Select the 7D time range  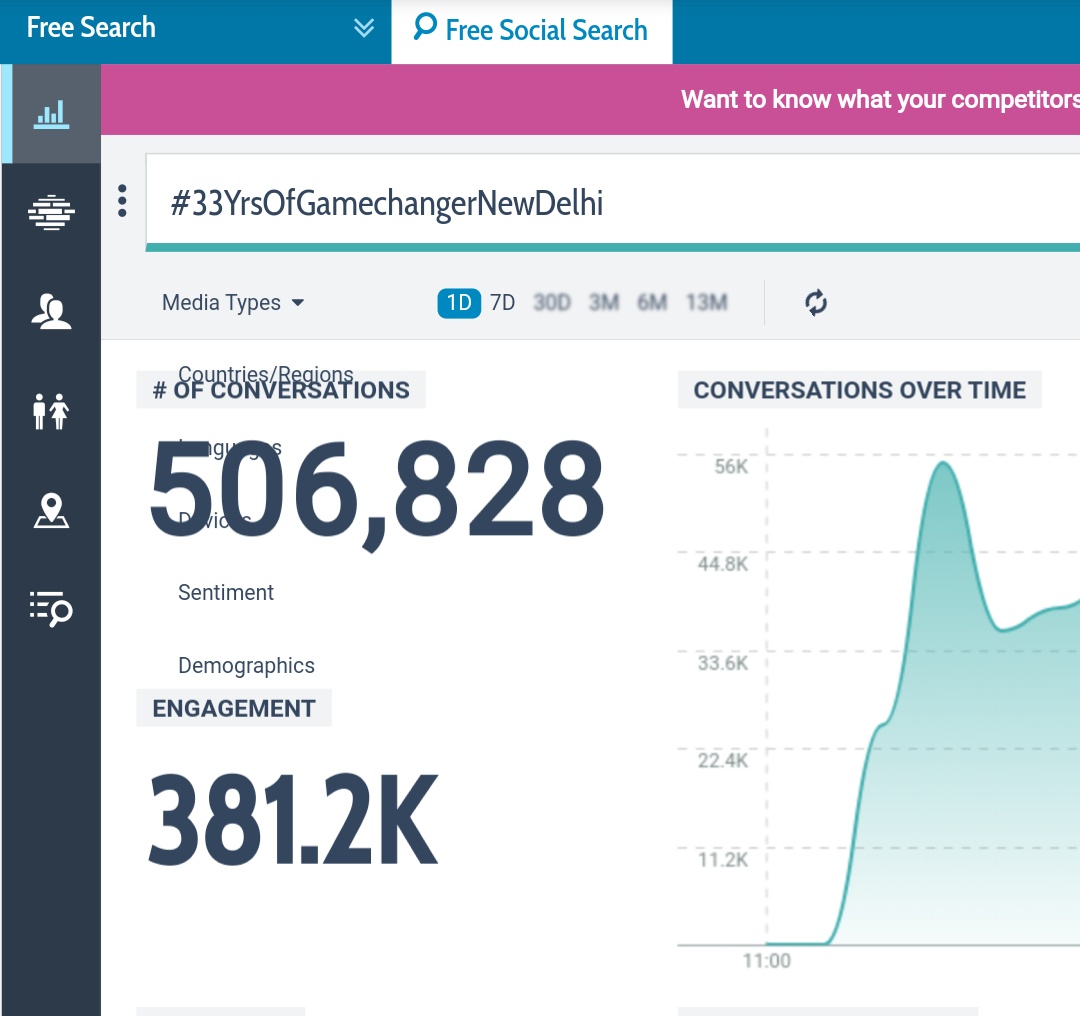coord(502,302)
